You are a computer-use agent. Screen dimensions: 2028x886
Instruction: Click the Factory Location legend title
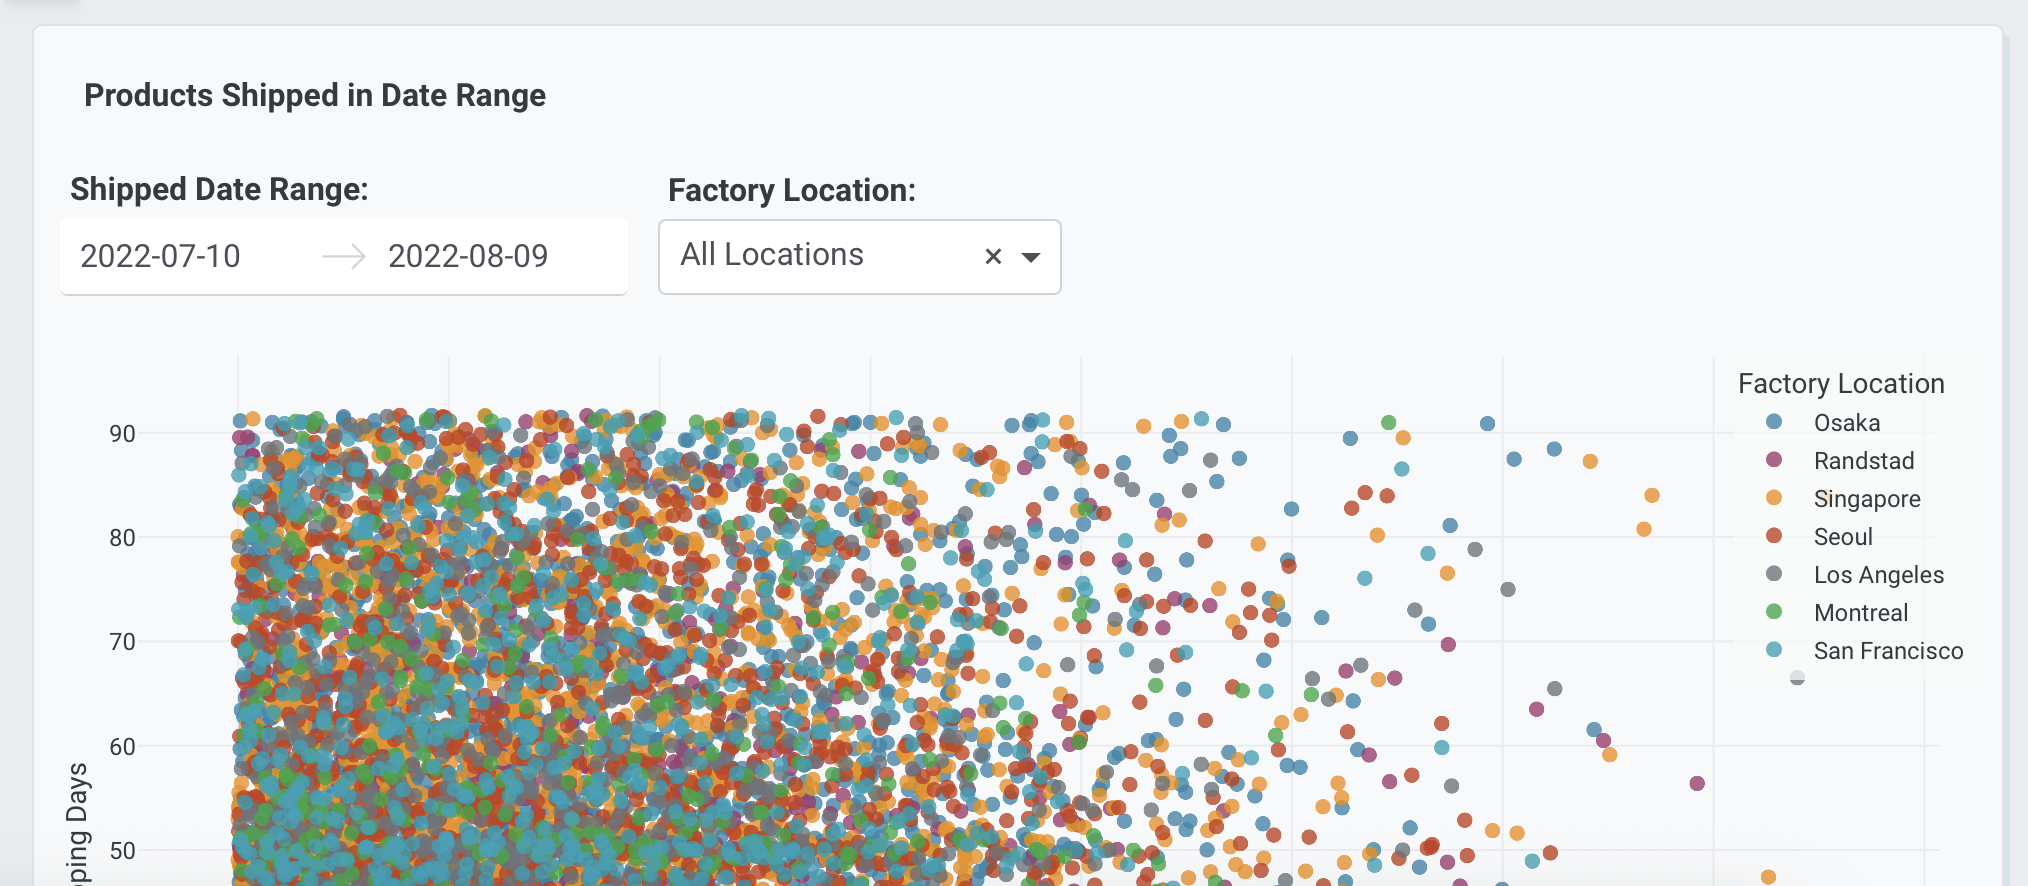[x=1841, y=384]
